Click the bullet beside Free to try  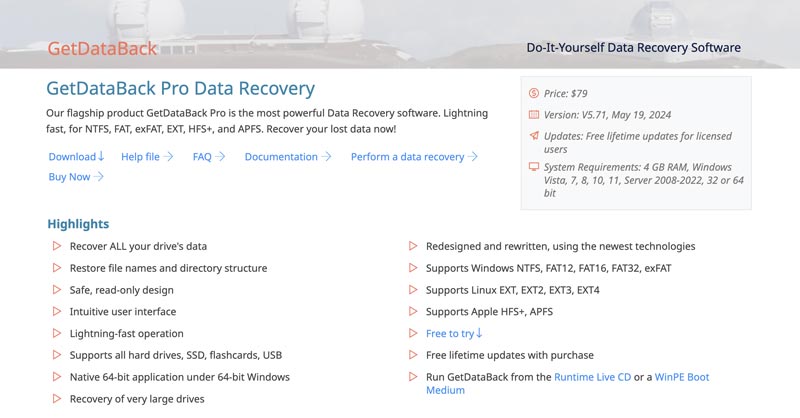tap(413, 333)
